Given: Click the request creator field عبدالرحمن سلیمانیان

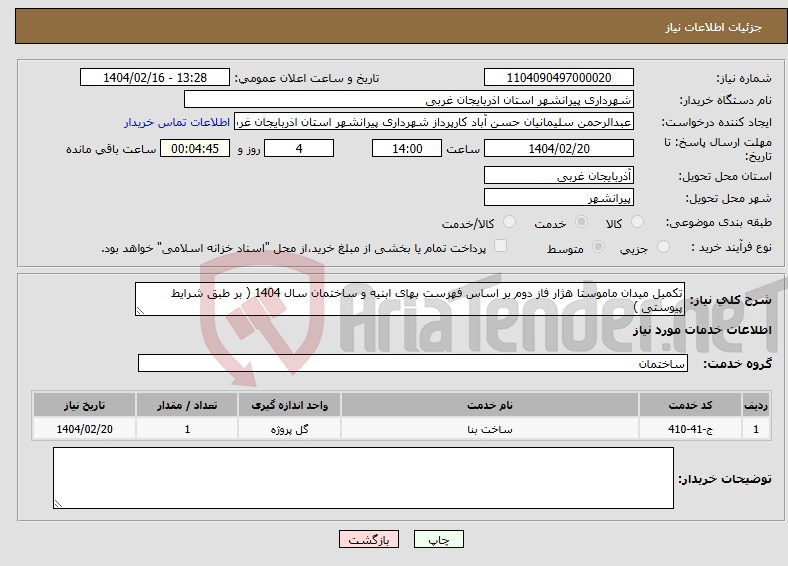Looking at the screenshot, I should [x=434, y=122].
